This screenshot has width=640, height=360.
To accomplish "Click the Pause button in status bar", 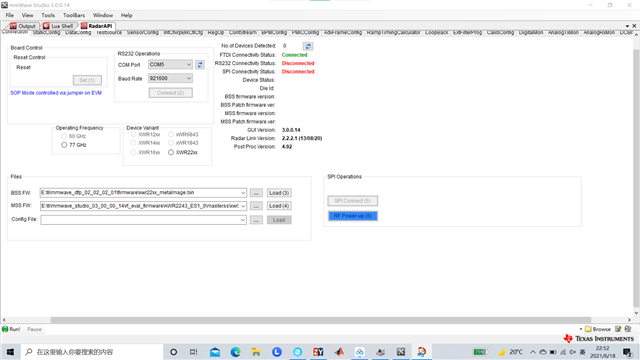I will (x=34, y=329).
